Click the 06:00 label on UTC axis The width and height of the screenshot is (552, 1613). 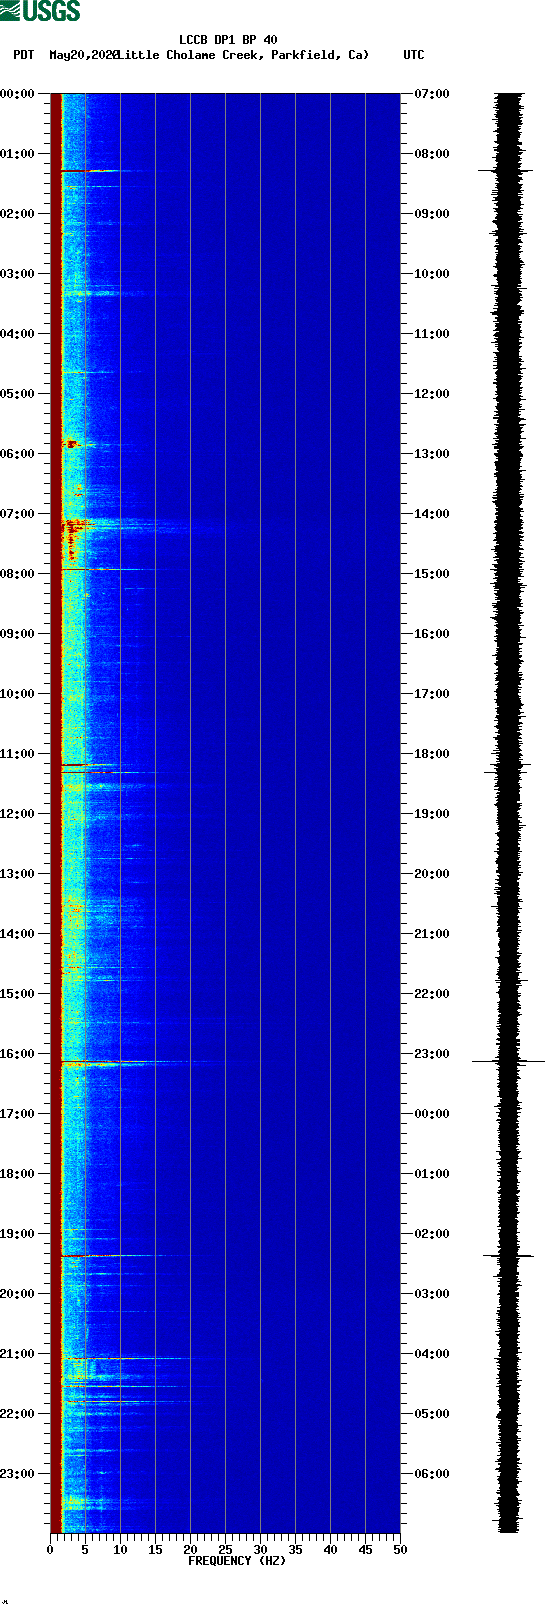click(x=432, y=1474)
